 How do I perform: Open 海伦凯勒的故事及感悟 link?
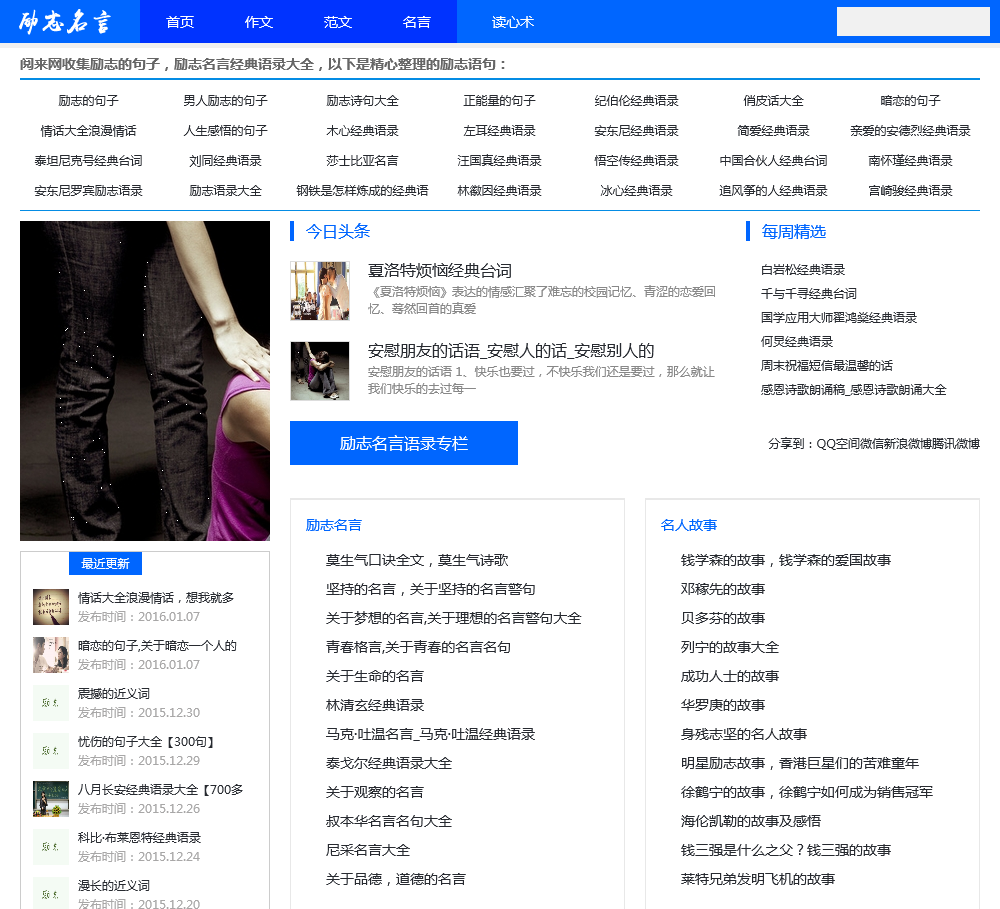pyautogui.click(x=751, y=821)
